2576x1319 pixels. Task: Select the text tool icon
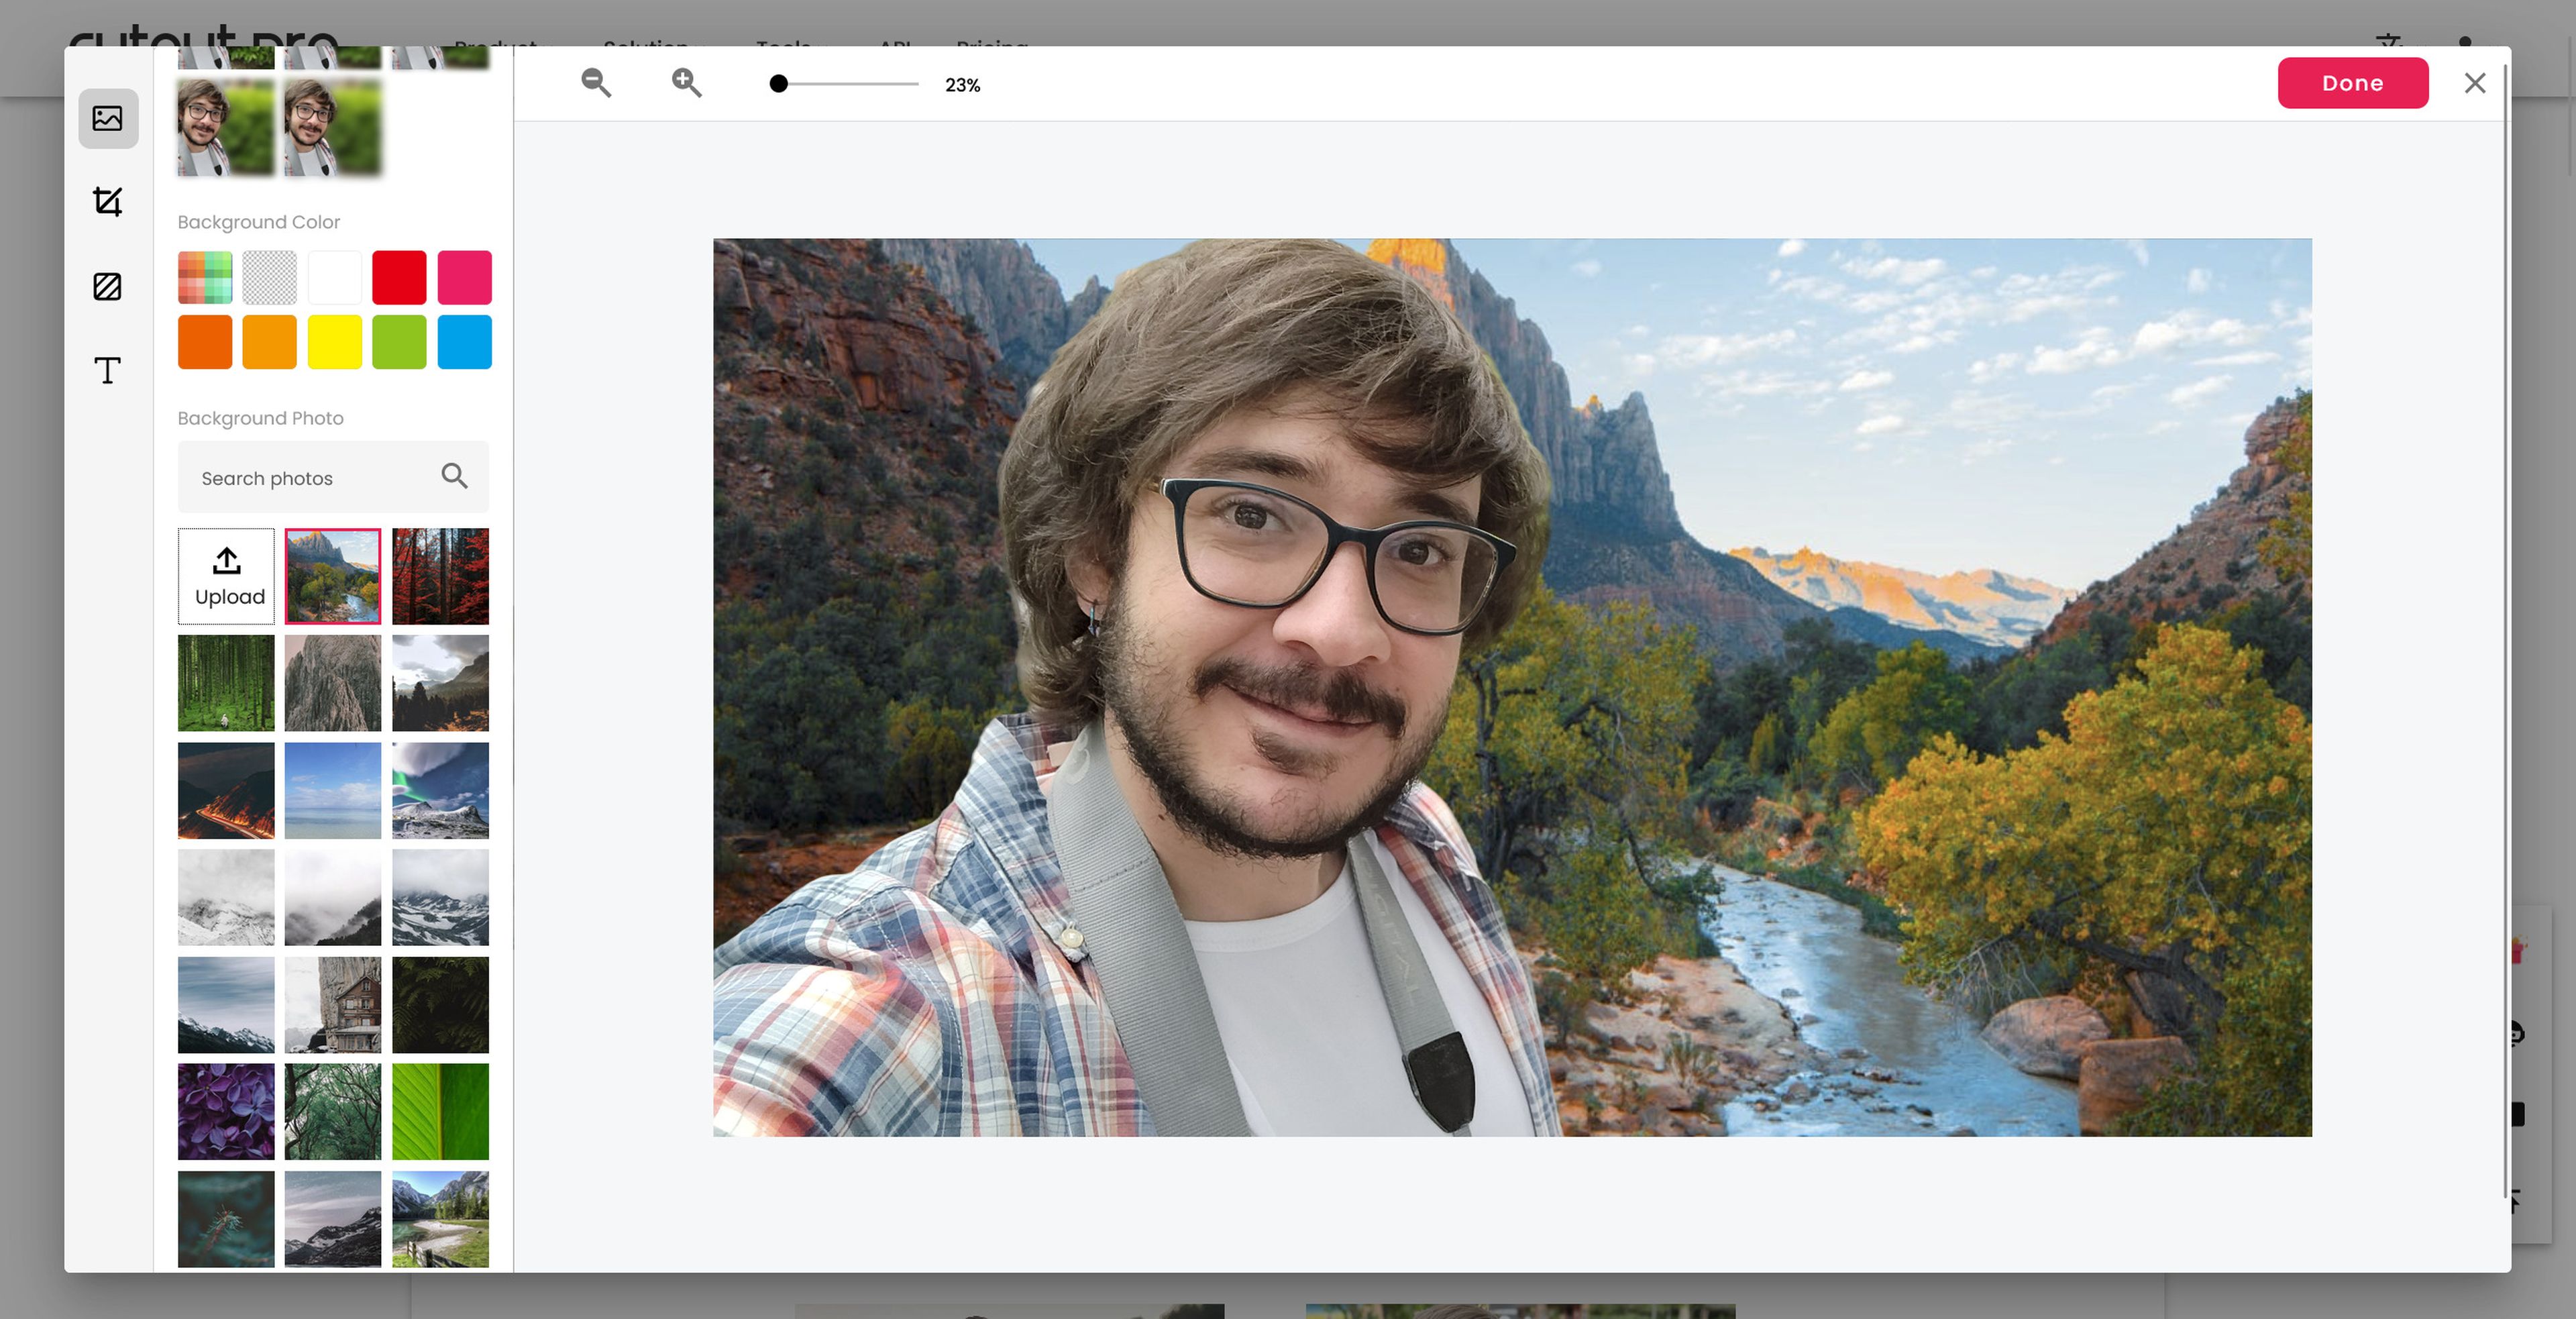[107, 370]
